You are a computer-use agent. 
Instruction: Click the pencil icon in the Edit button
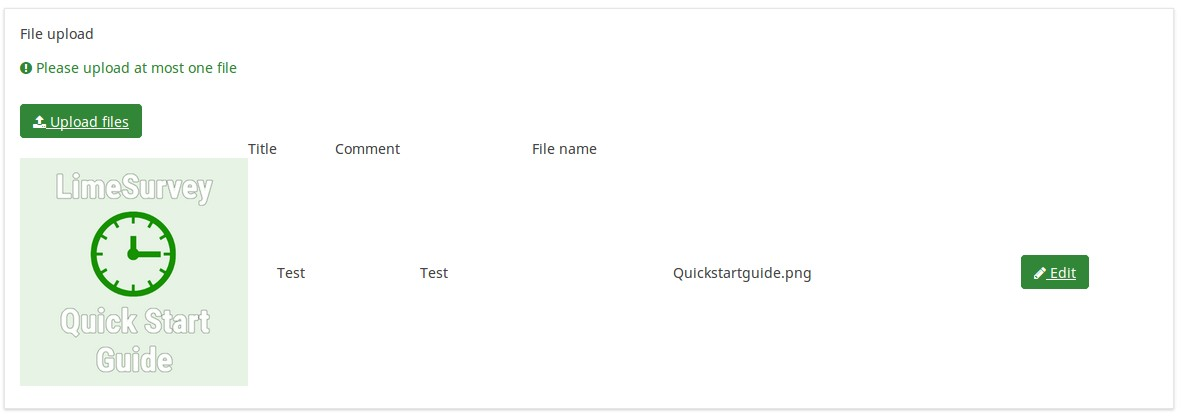pyautogui.click(x=1040, y=273)
